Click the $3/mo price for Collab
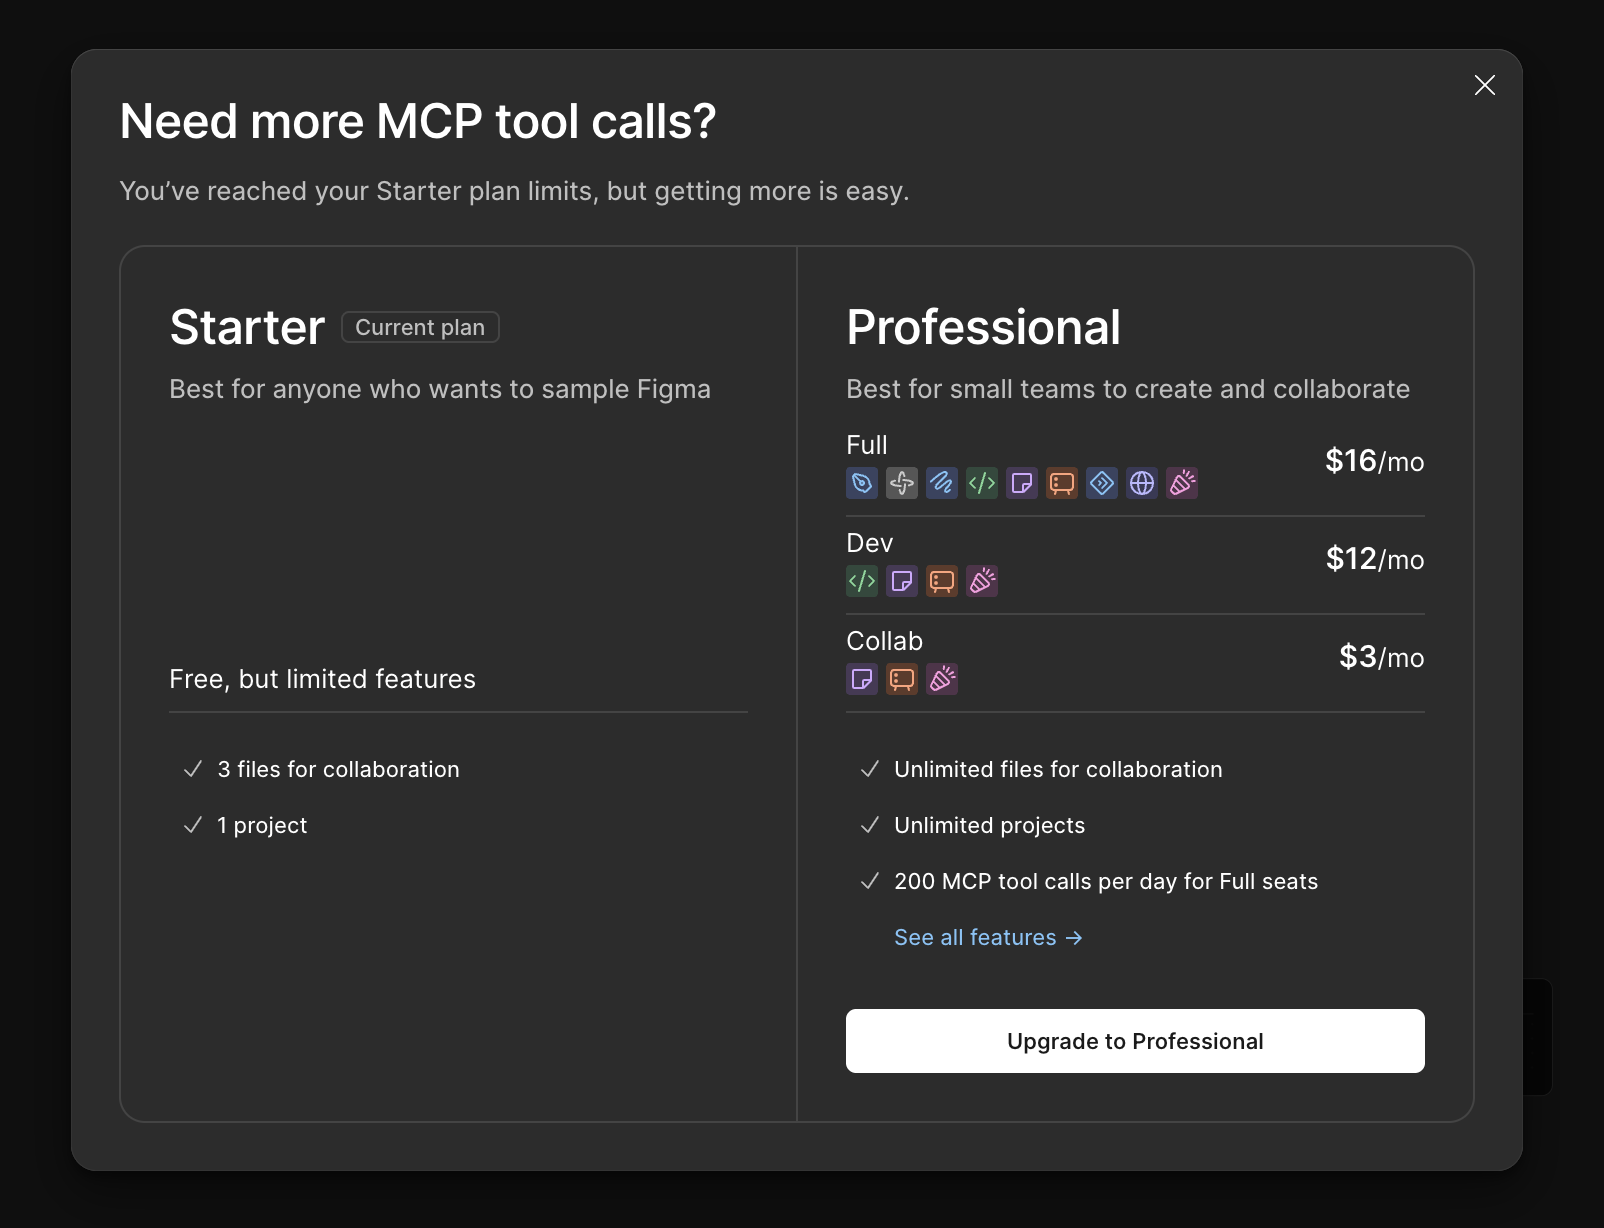The height and width of the screenshot is (1228, 1604). click(1382, 657)
